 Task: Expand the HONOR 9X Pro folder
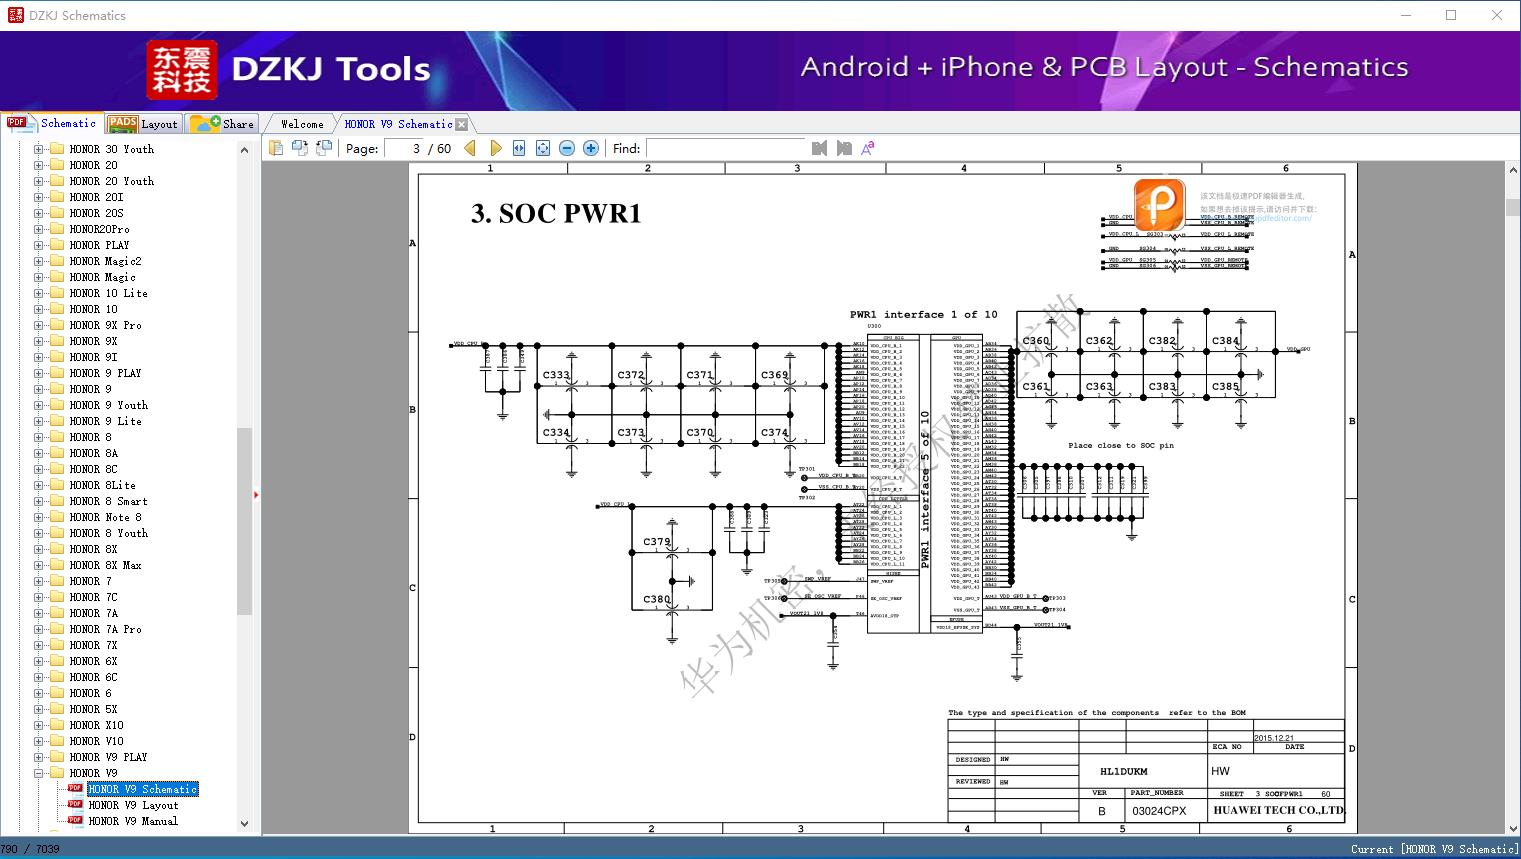(x=38, y=325)
